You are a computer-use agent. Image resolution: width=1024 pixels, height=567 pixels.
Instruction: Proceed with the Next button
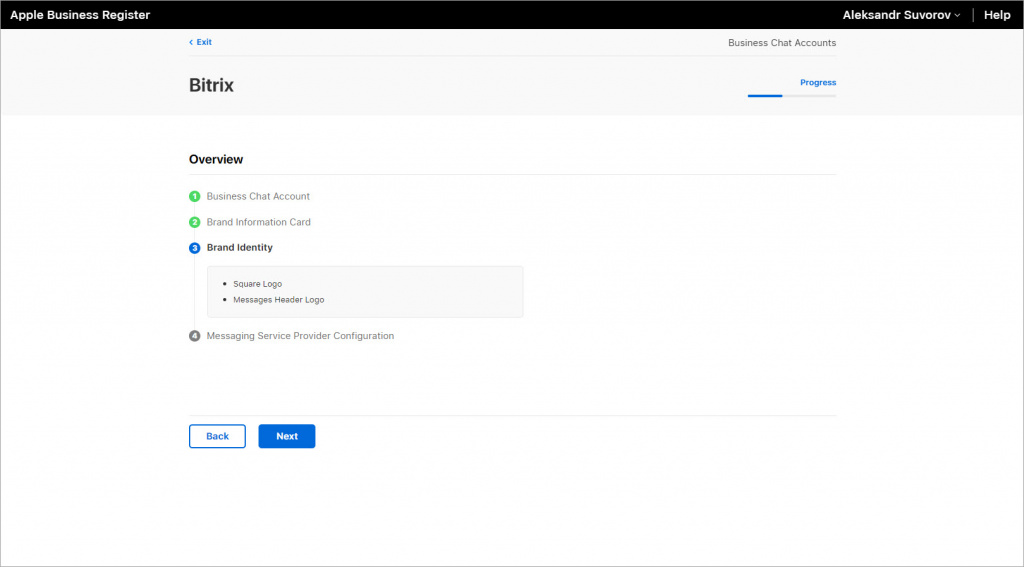[x=287, y=436]
